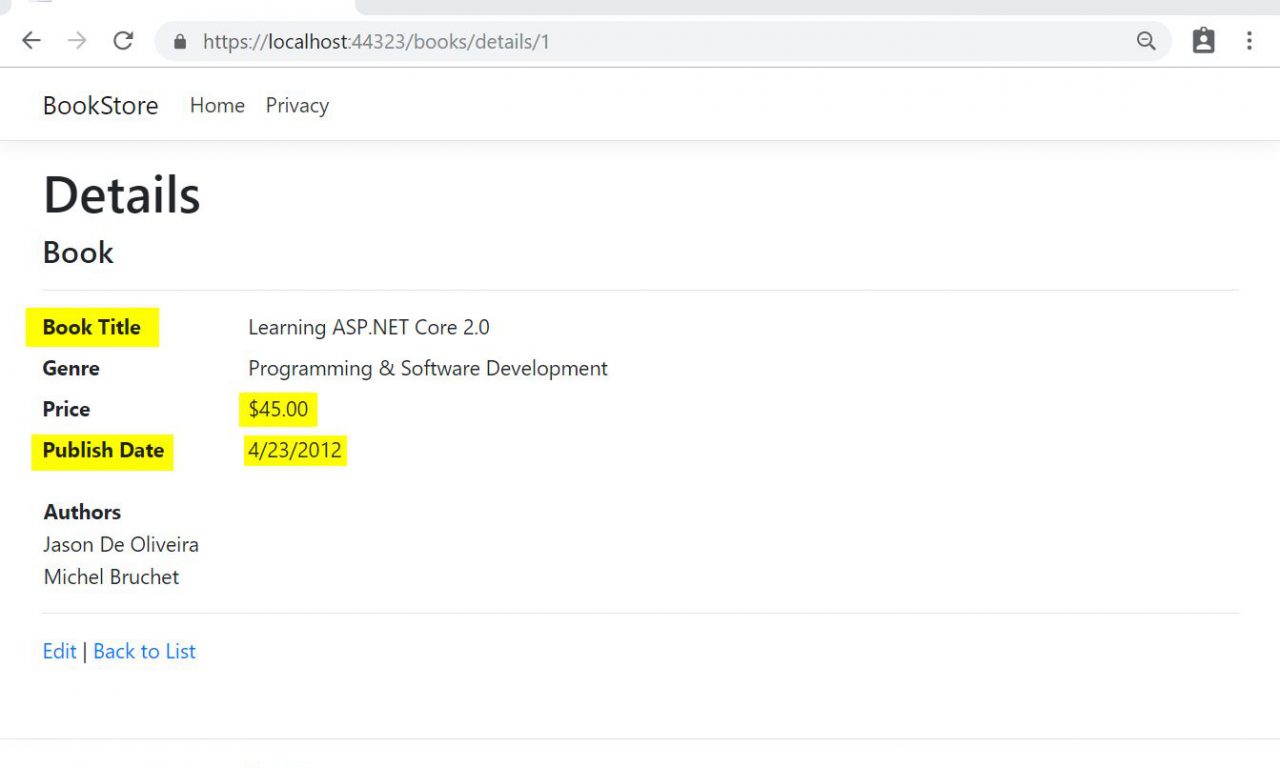Click the browser back arrow

coord(31,41)
